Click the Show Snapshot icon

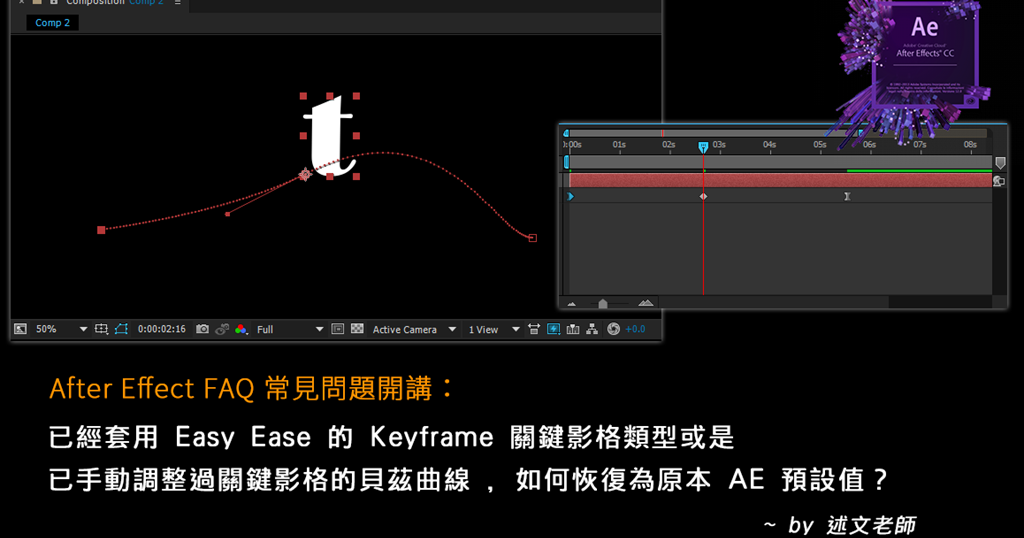[222, 329]
